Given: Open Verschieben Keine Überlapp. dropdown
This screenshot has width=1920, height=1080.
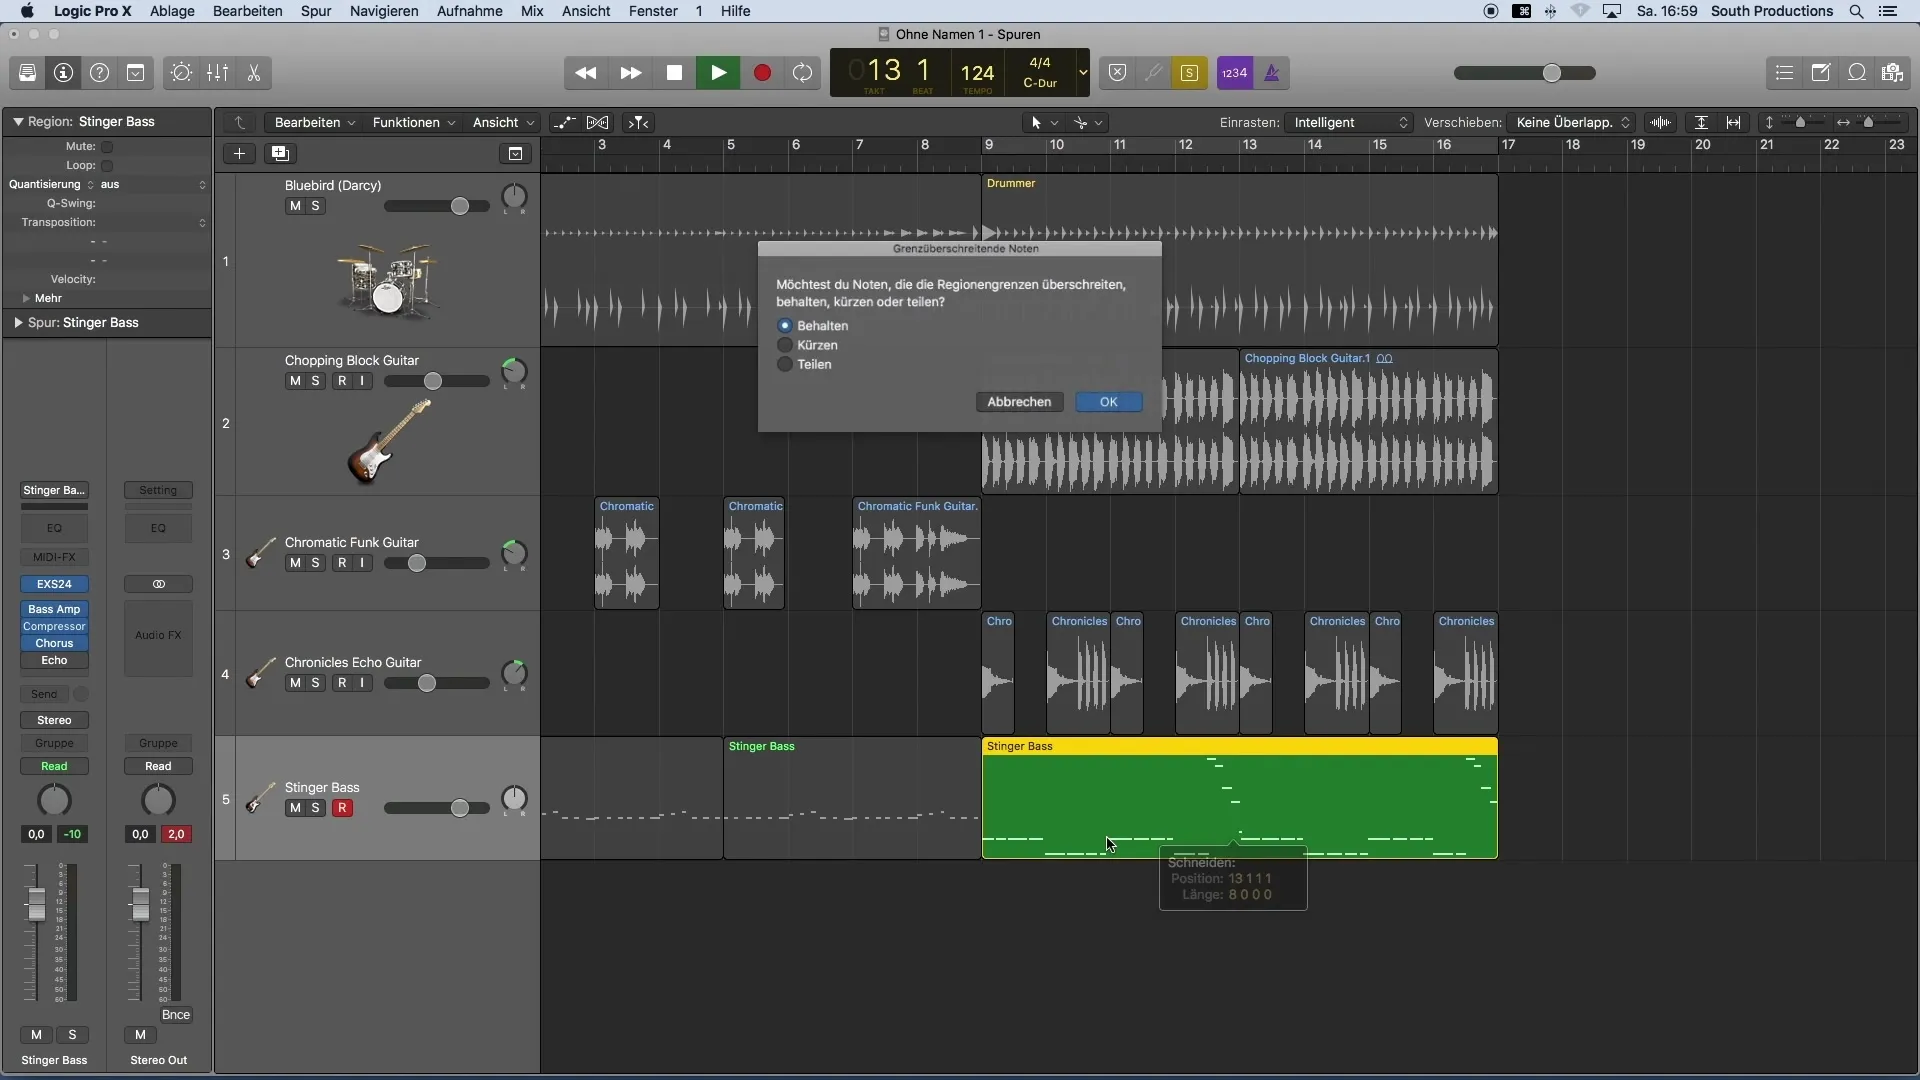Looking at the screenshot, I should (x=1572, y=122).
